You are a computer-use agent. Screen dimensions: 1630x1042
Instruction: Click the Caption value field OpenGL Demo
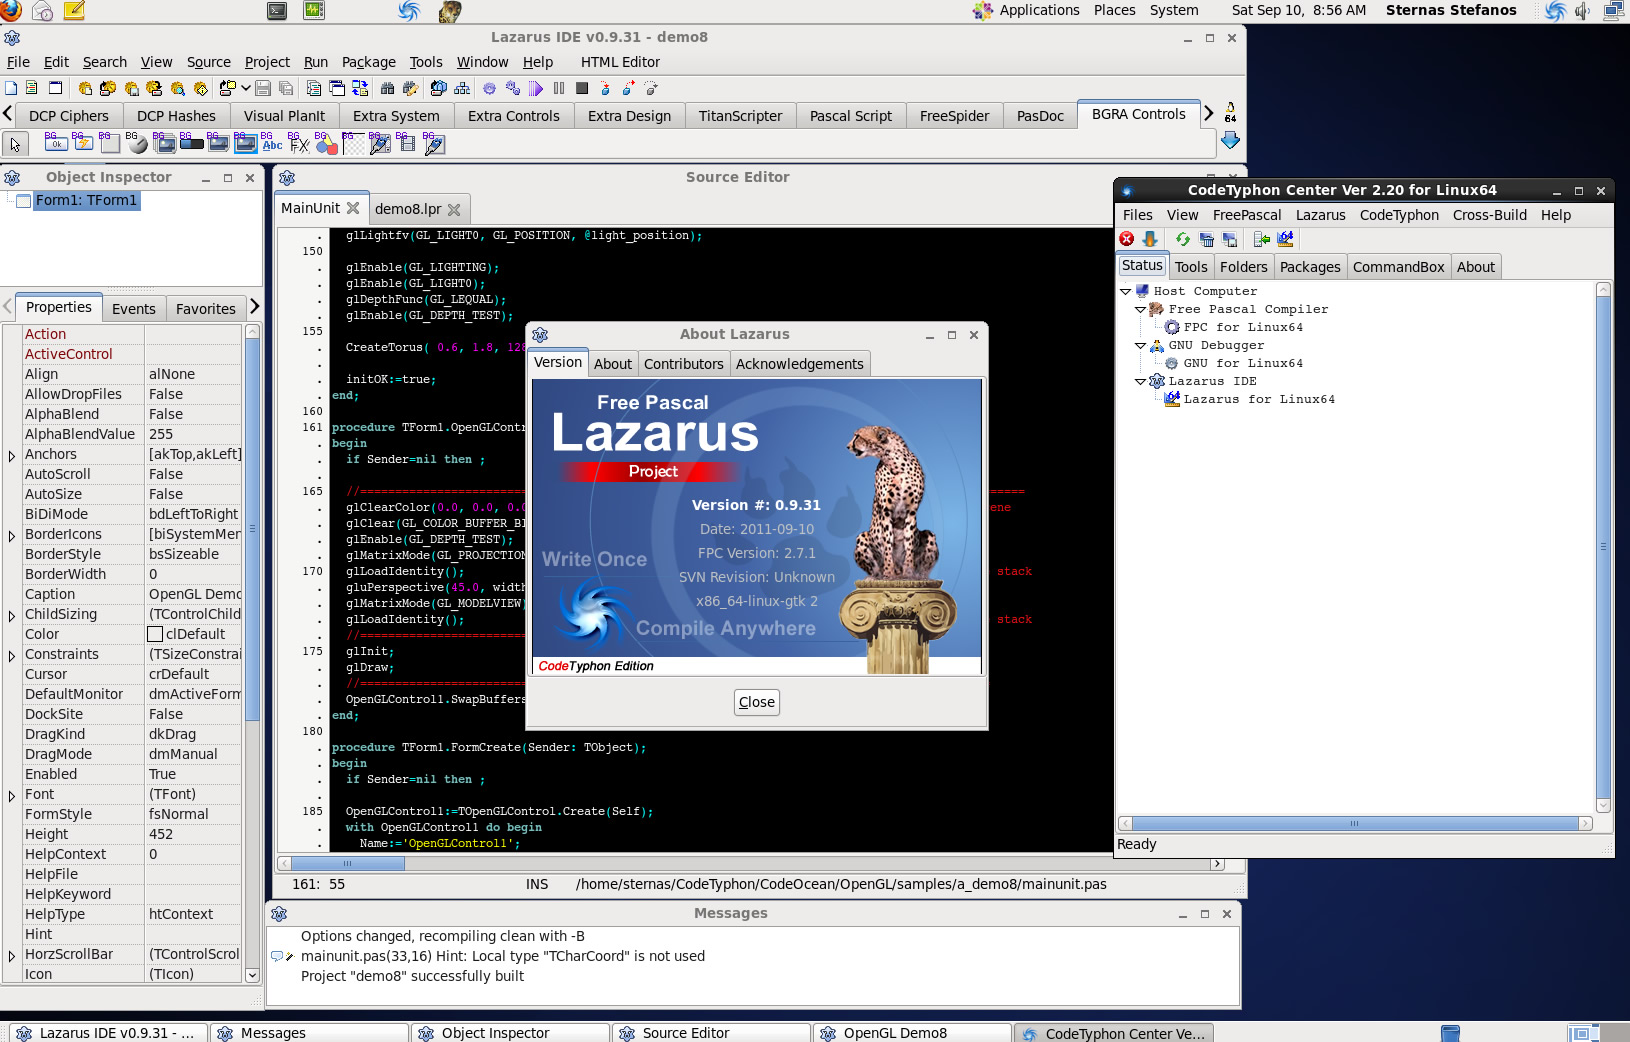(194, 594)
